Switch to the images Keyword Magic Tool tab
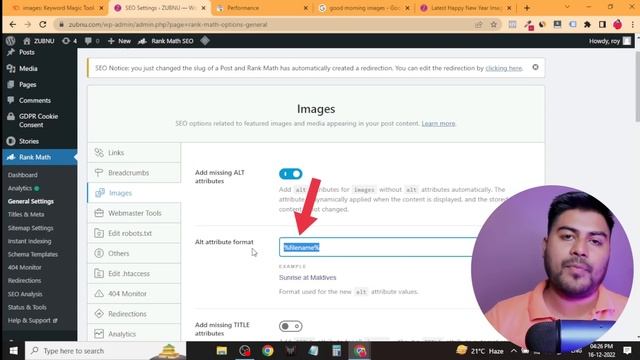640x360 pixels. (x=56, y=8)
